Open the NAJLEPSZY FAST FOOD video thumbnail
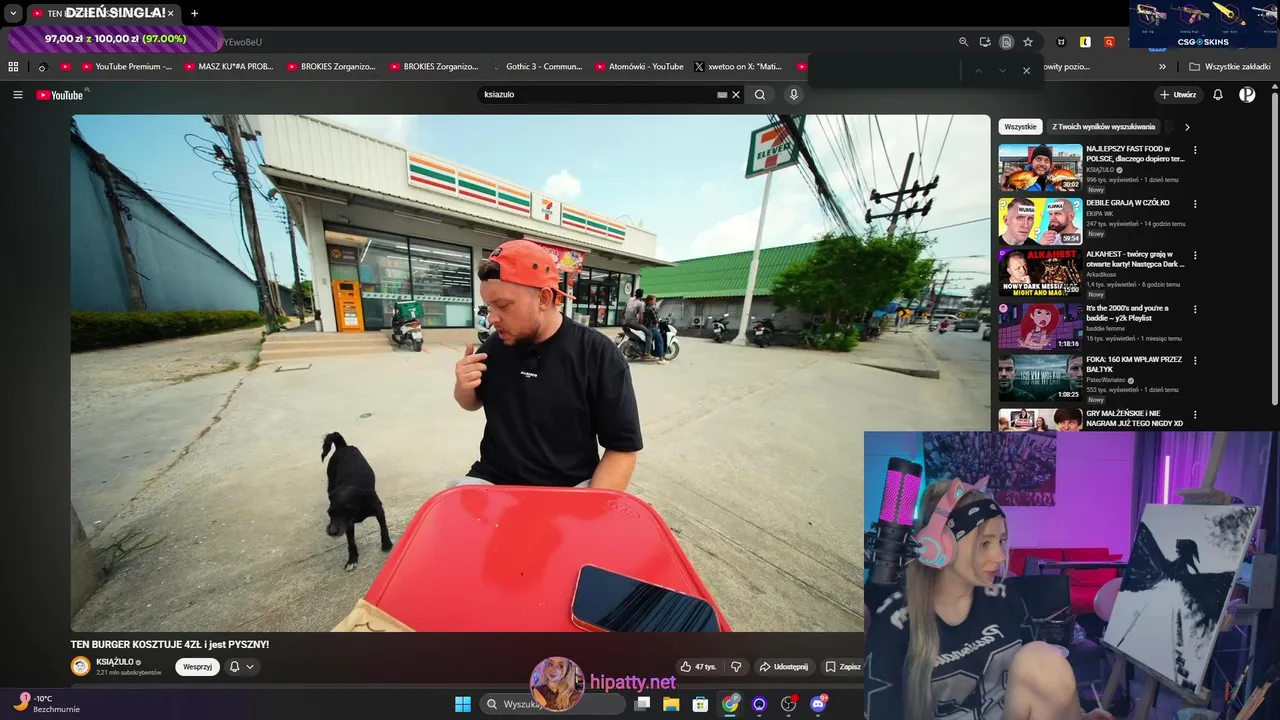Viewport: 1280px width, 720px height. pyautogui.click(x=1040, y=168)
